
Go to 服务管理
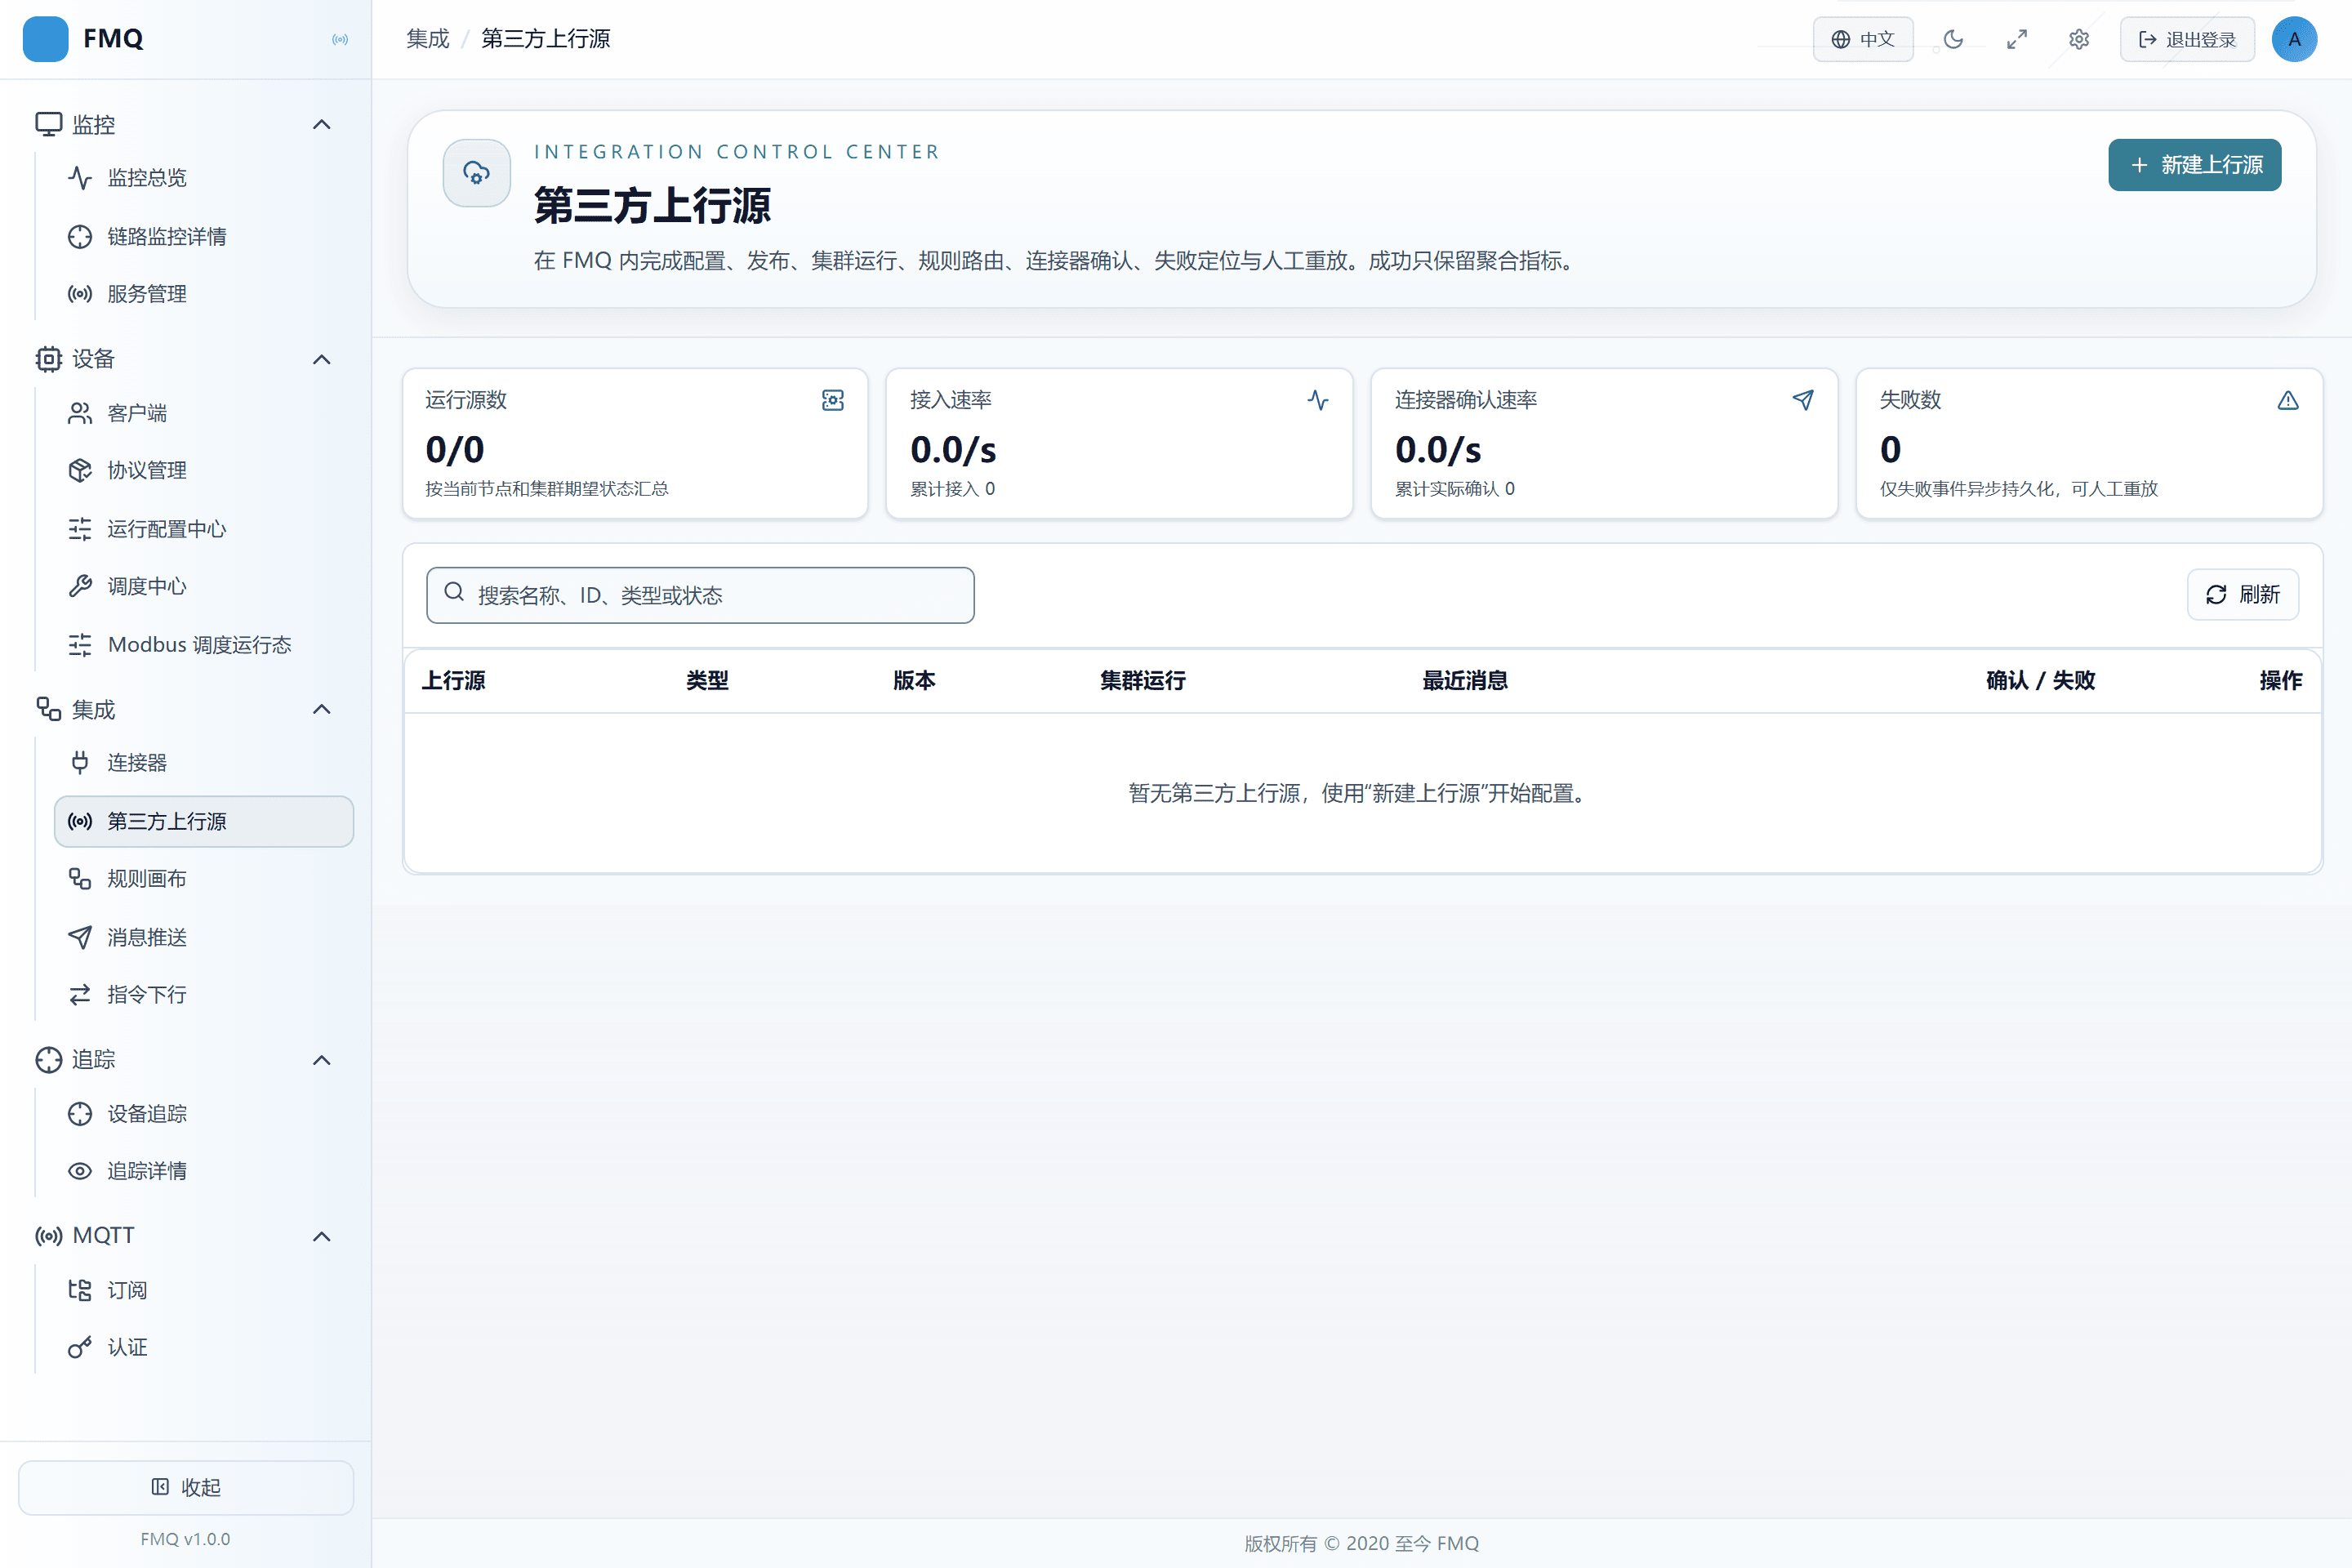pos(204,294)
